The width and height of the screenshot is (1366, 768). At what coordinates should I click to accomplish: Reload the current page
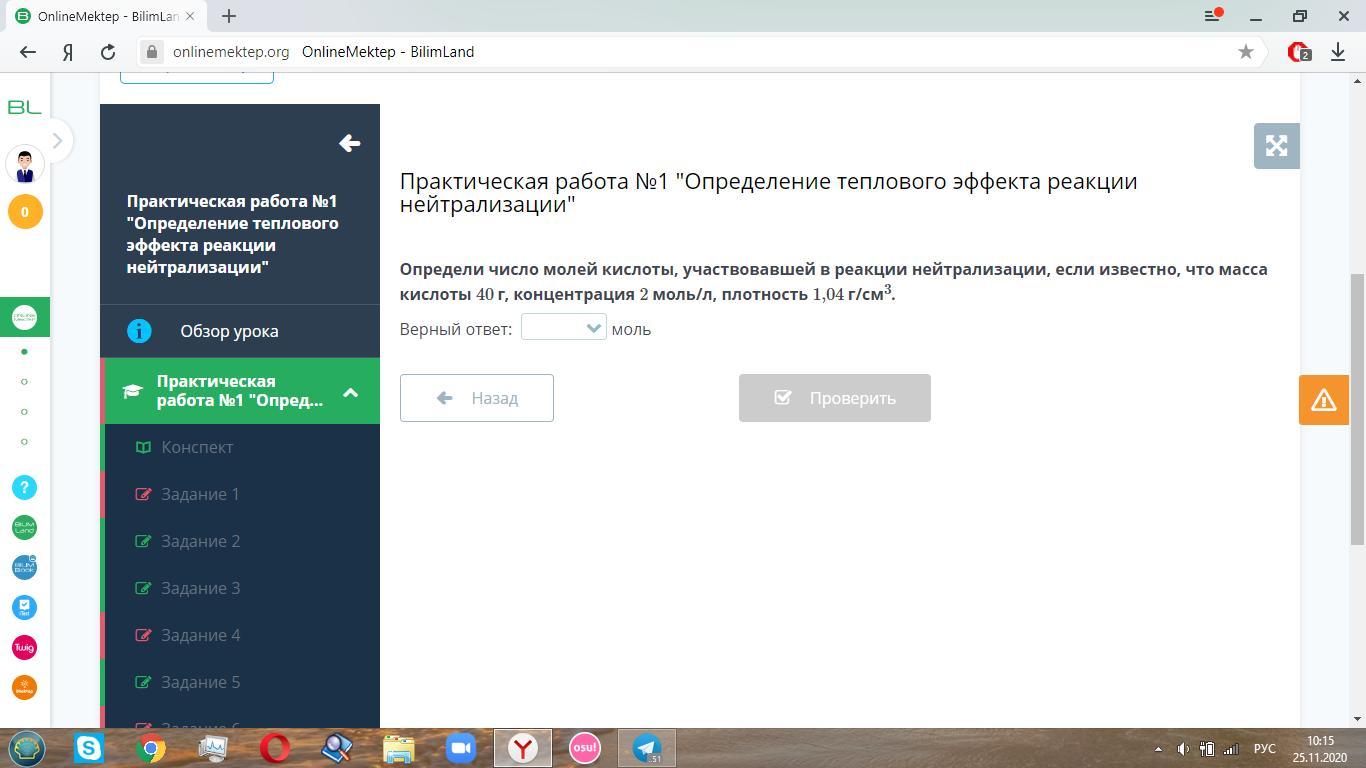(x=108, y=52)
